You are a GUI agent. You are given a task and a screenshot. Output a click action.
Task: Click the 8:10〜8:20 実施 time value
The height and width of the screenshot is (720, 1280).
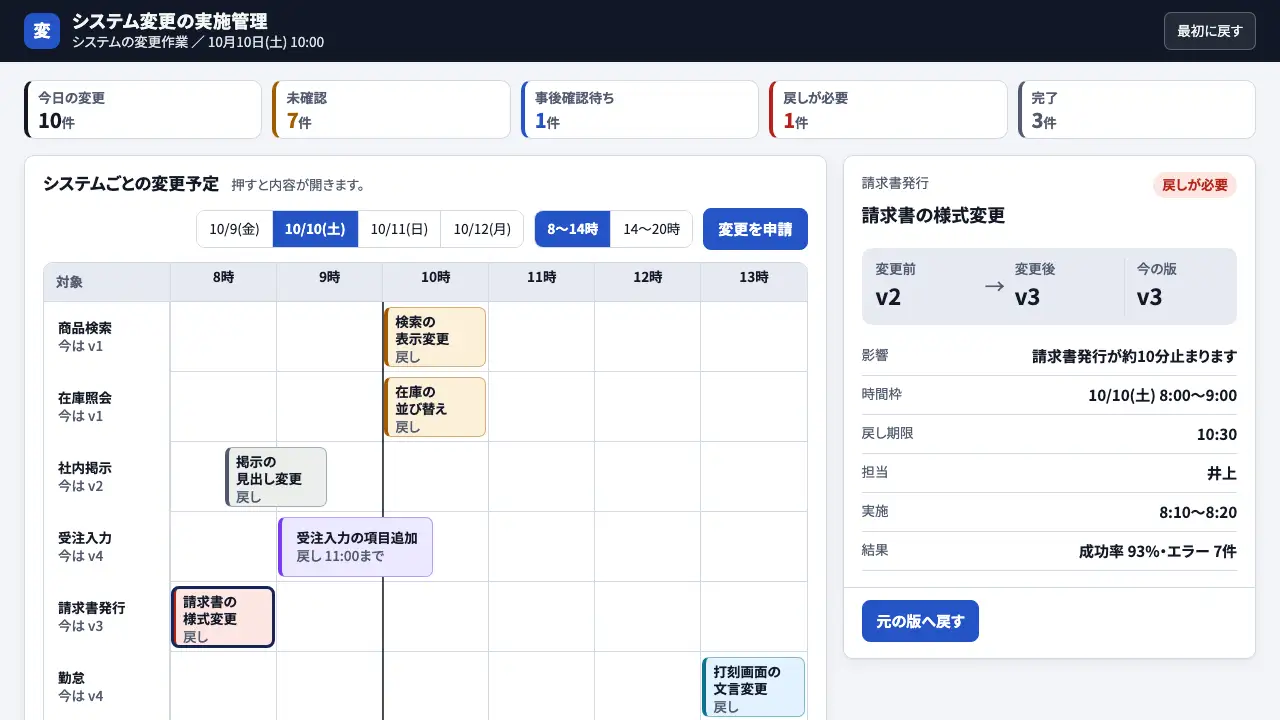[1198, 512]
